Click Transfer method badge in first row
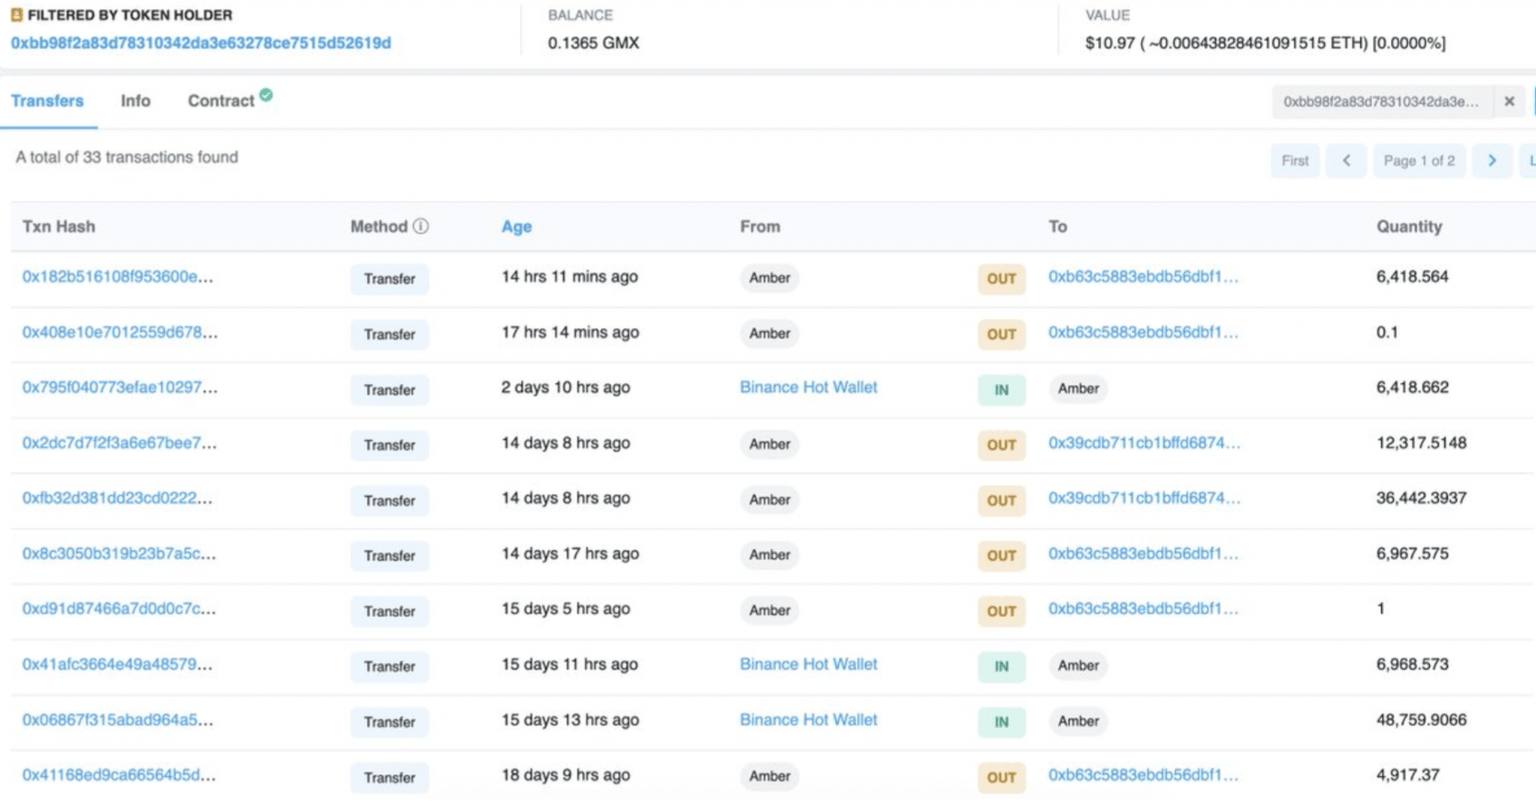The height and width of the screenshot is (805, 1536). click(x=389, y=279)
